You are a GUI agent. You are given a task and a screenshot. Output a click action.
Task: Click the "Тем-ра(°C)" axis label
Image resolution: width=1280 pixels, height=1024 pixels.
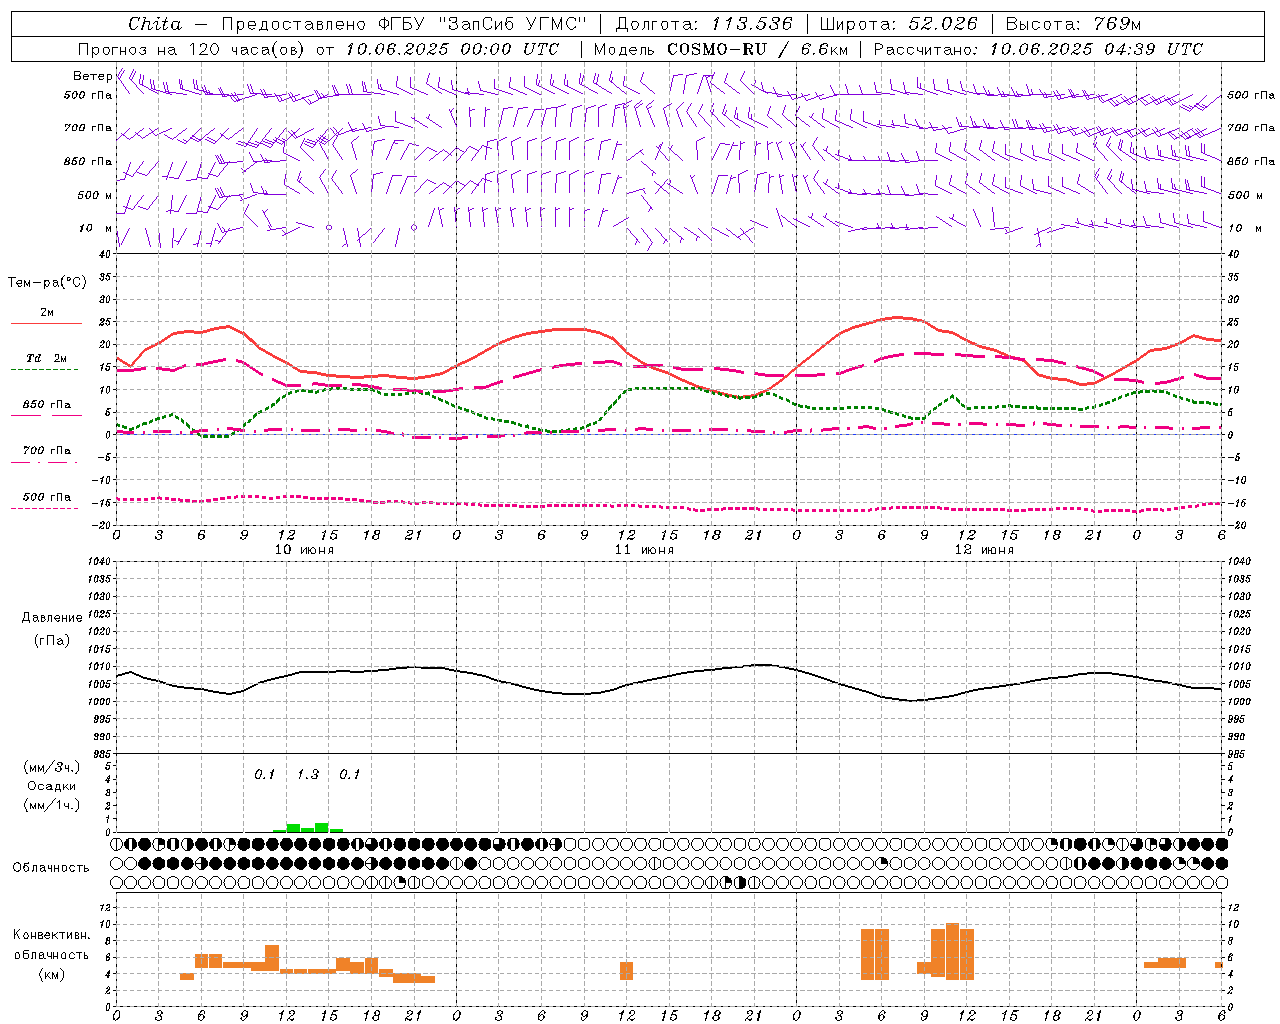(x=47, y=283)
